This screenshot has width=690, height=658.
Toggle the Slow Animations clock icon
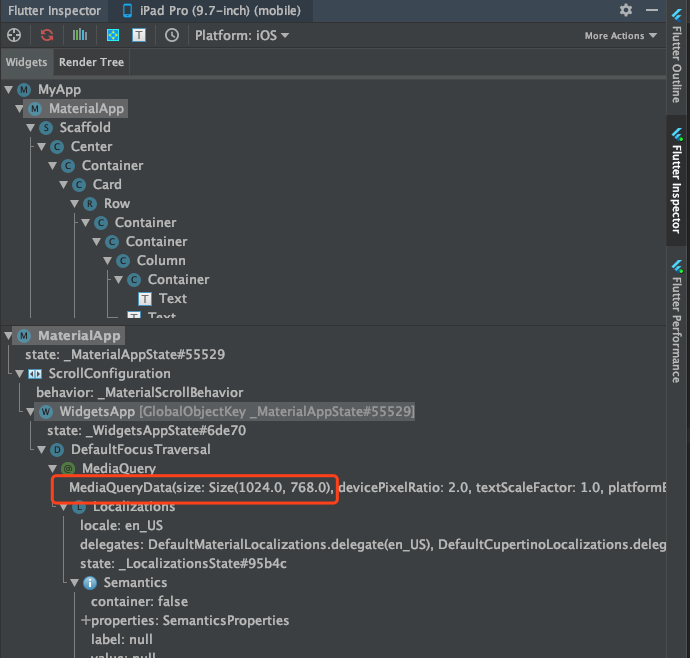pos(172,35)
